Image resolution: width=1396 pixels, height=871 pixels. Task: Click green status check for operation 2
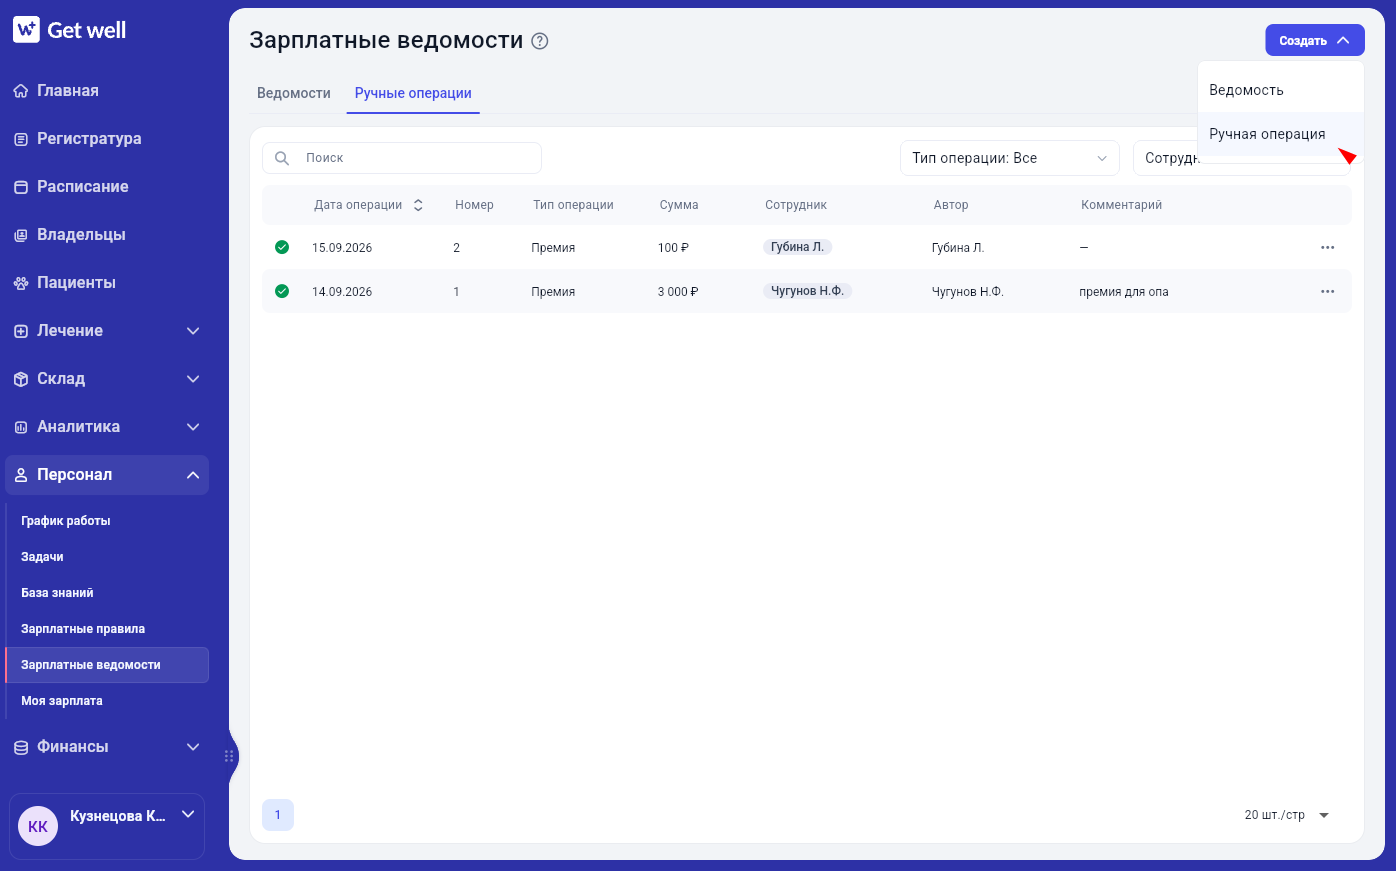[x=282, y=247]
